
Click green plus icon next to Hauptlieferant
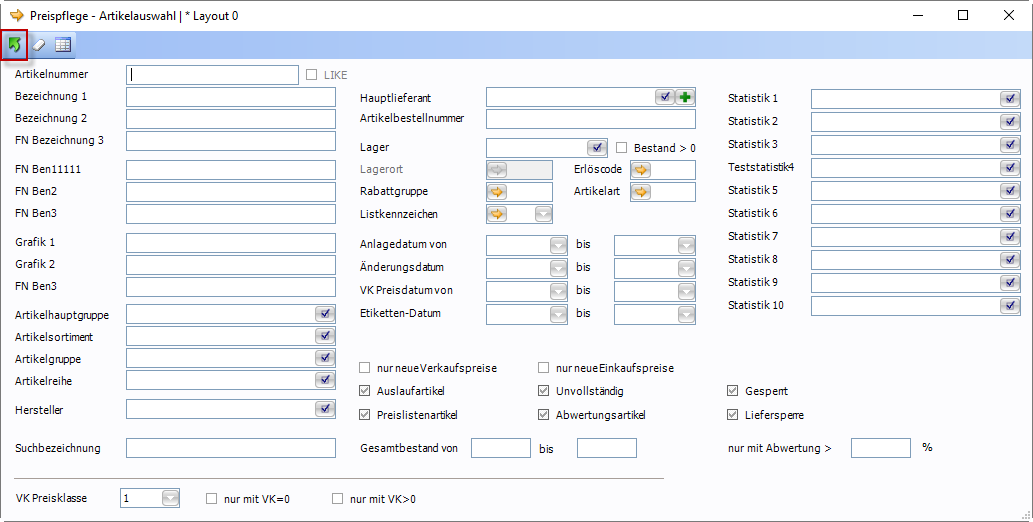(685, 97)
